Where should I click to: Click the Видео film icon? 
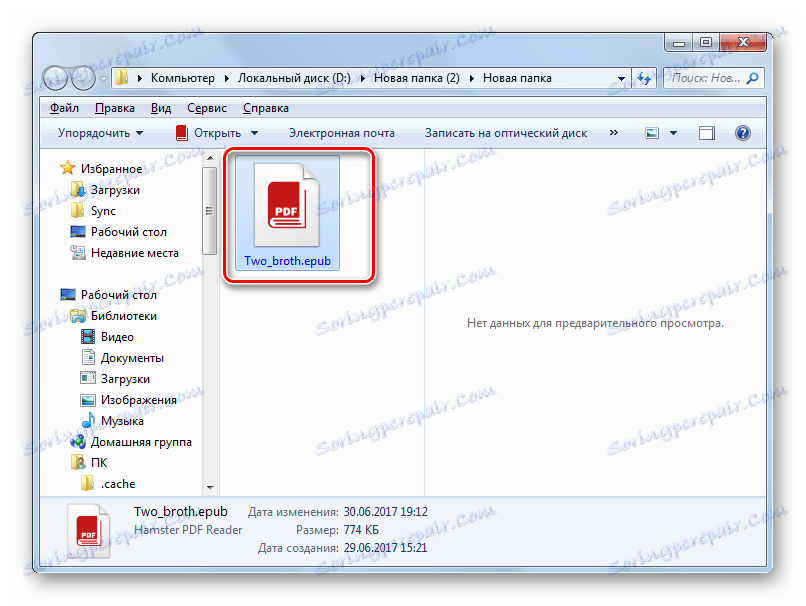click(x=88, y=337)
